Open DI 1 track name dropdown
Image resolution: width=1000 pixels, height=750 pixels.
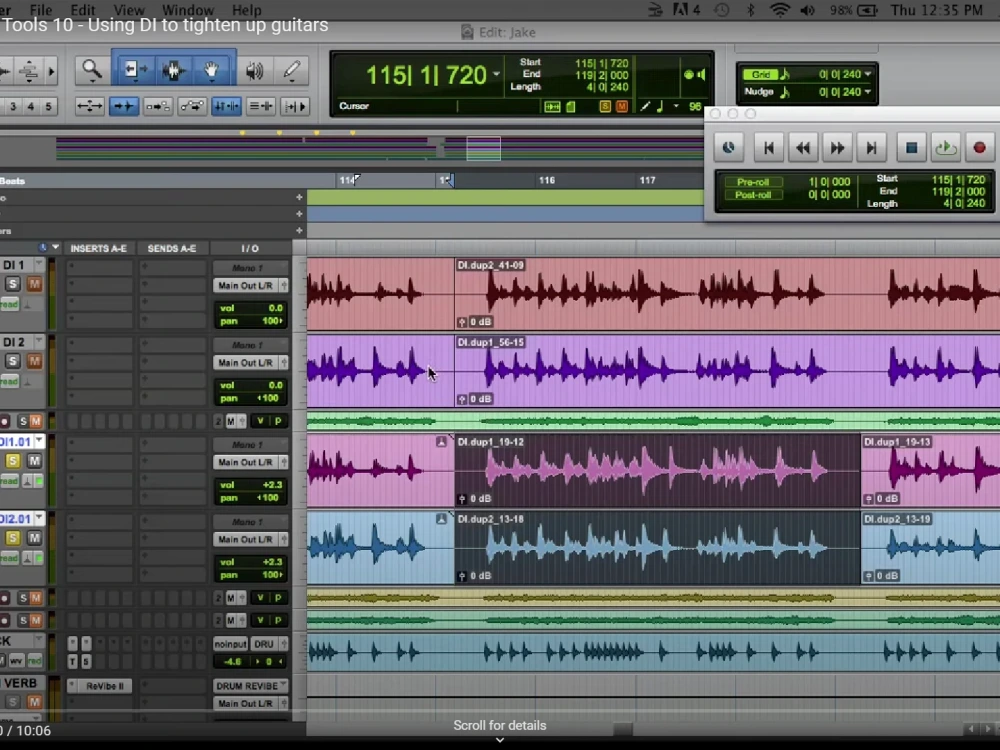click(39, 264)
